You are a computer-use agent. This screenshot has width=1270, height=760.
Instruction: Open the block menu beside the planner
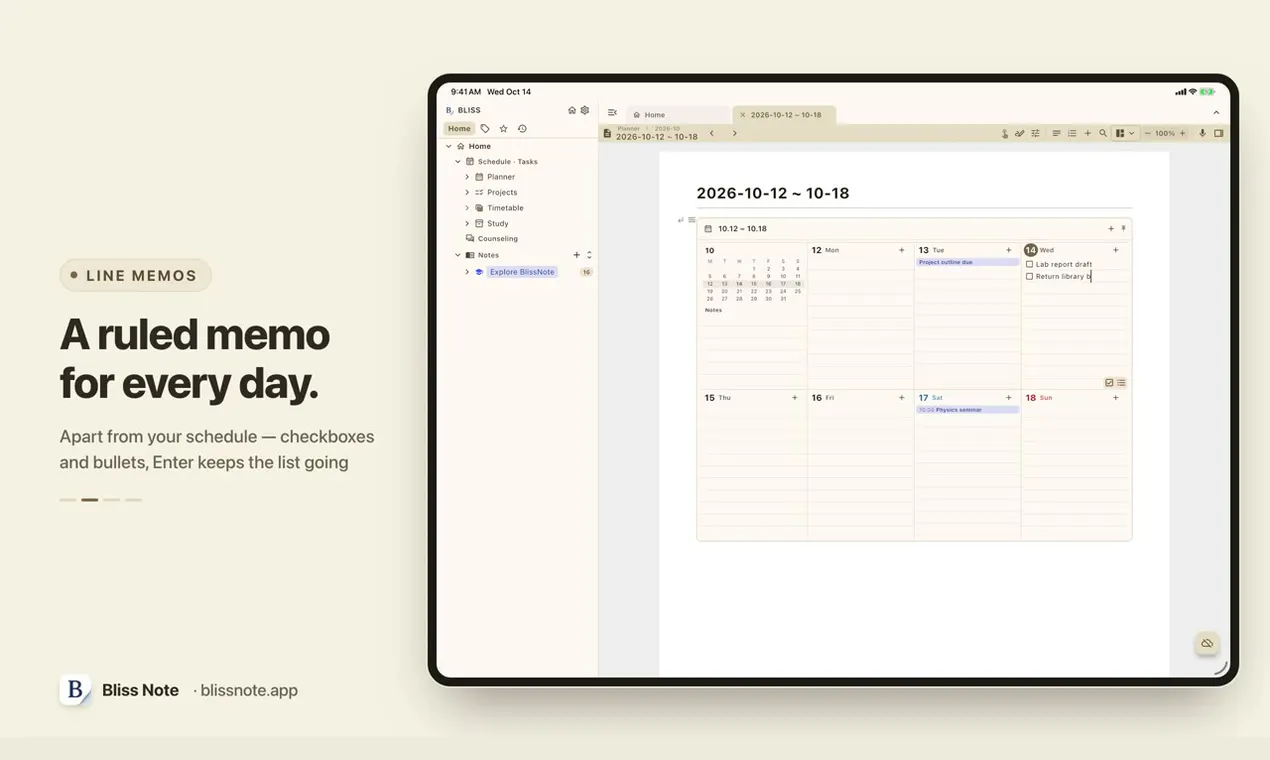coord(691,220)
